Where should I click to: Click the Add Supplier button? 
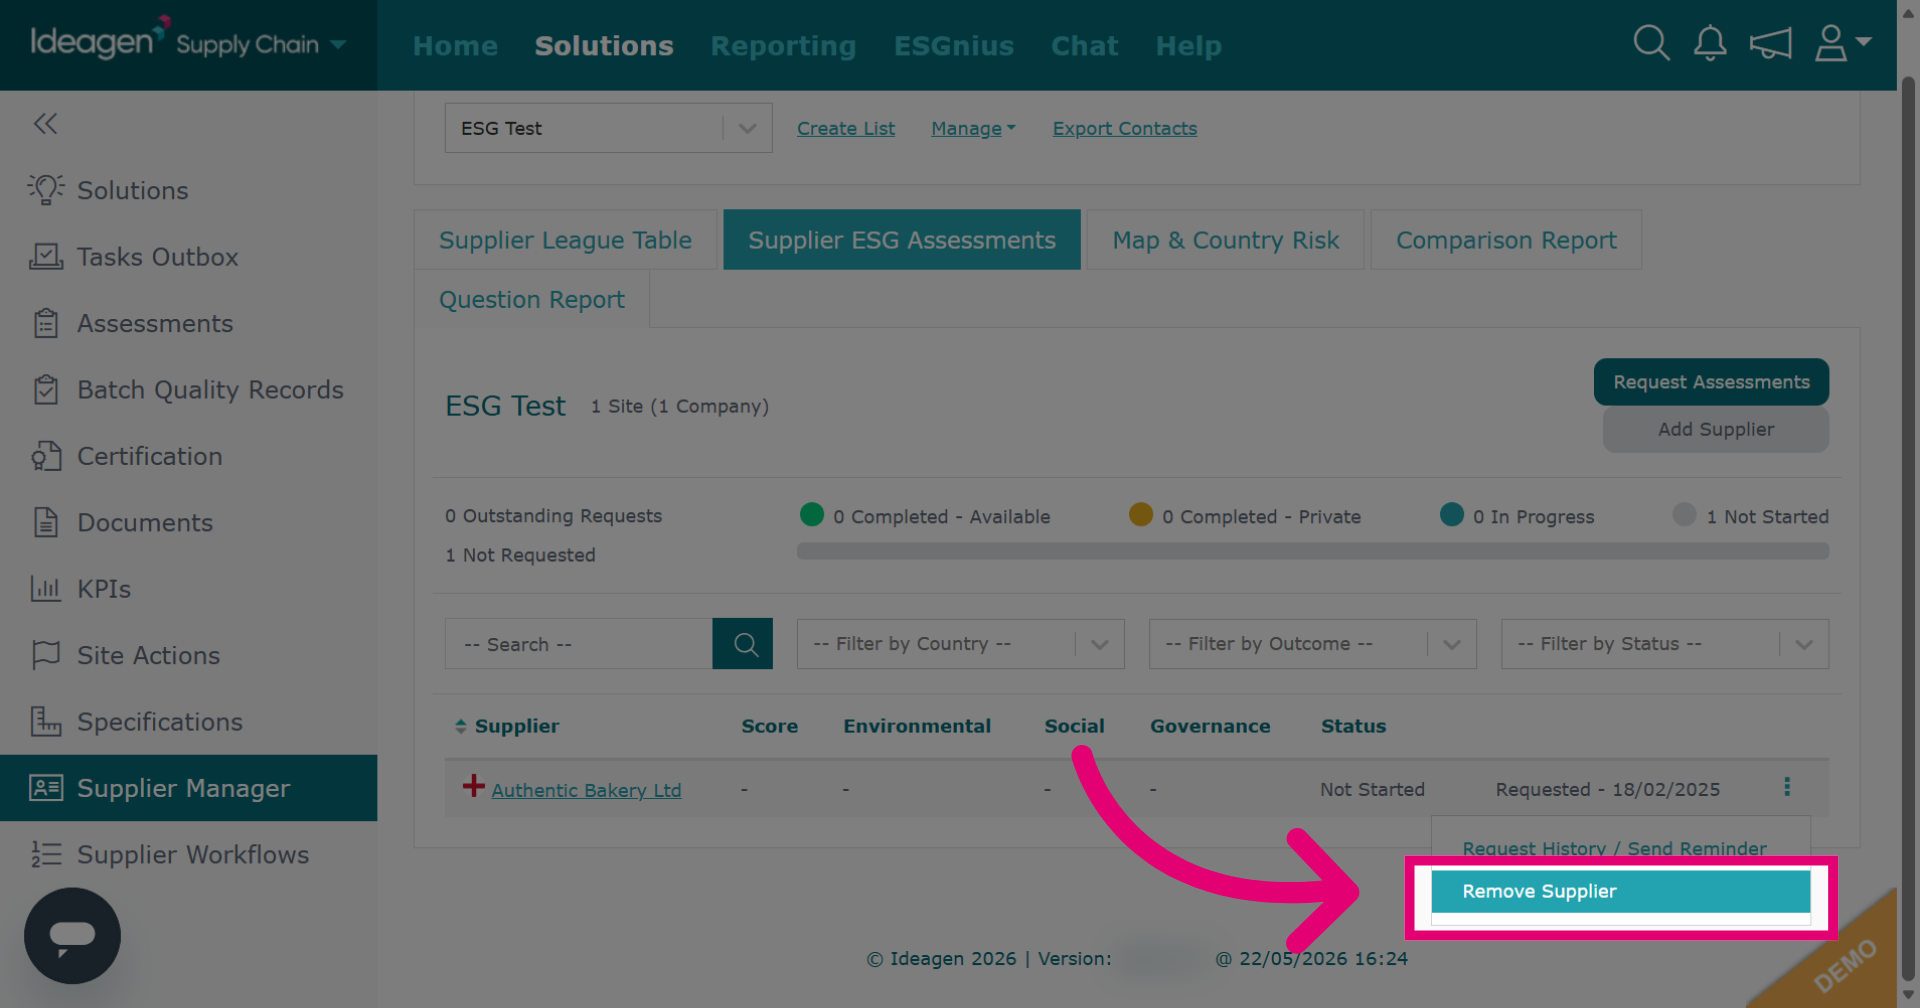click(x=1716, y=429)
